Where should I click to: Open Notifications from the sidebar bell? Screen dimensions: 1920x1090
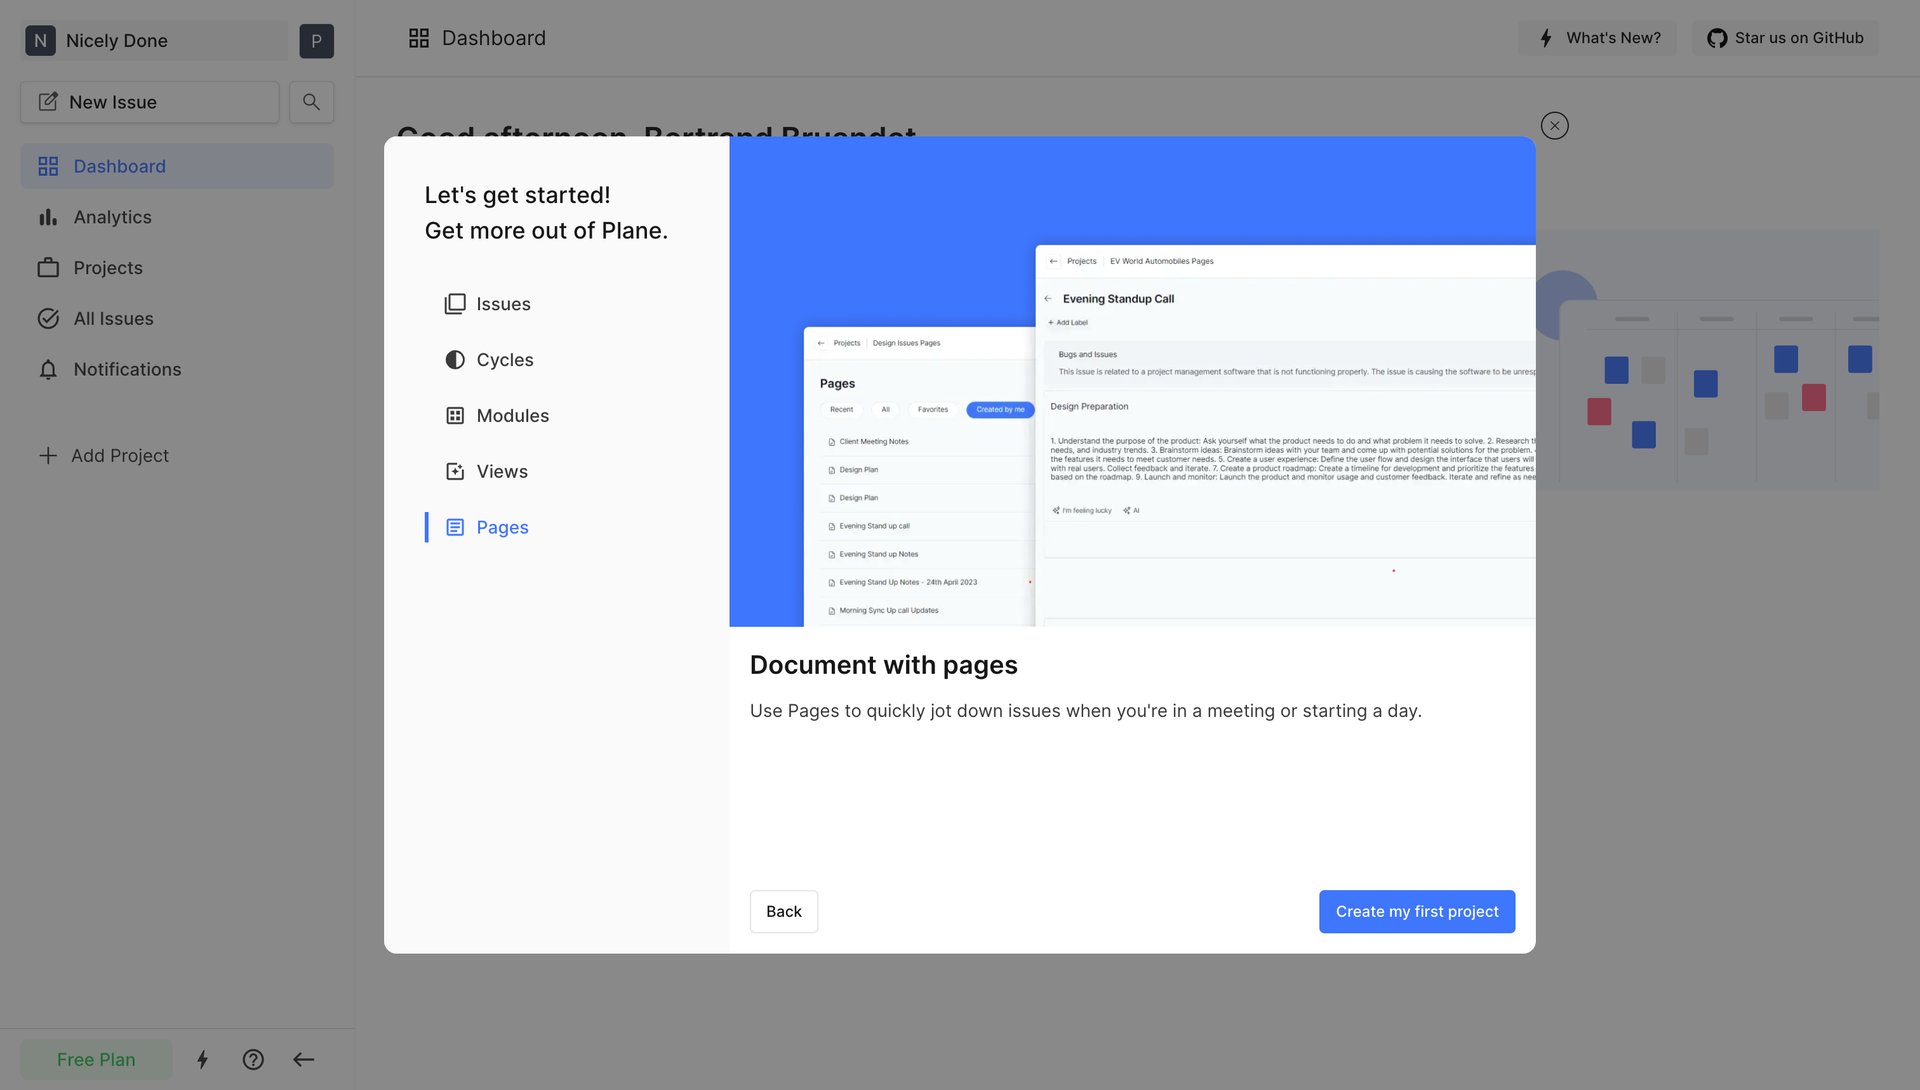pos(48,369)
